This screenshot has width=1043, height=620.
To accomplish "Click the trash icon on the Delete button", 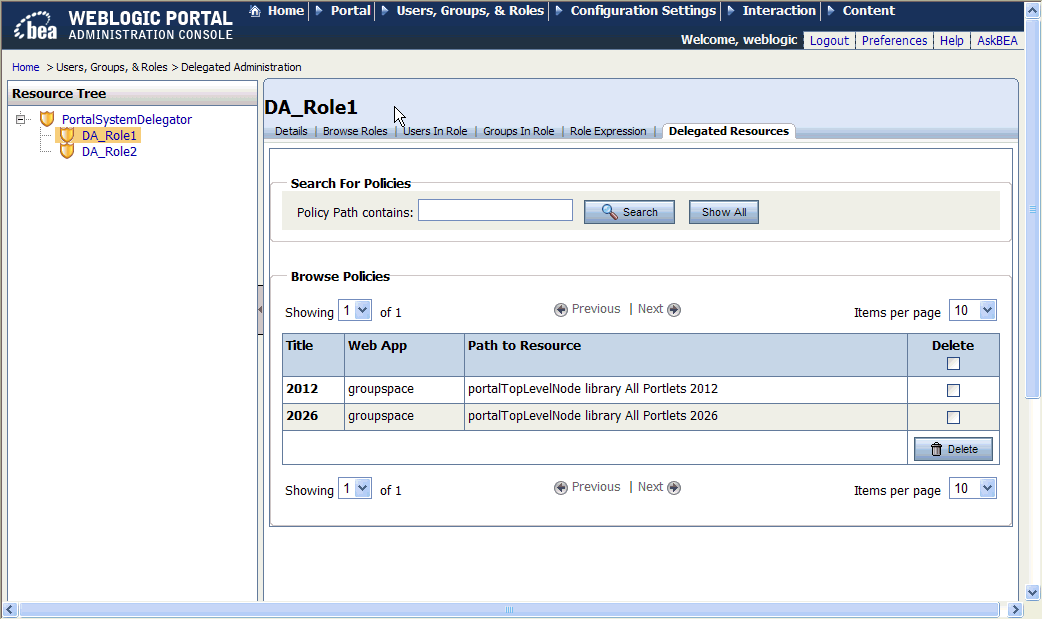I will pyautogui.click(x=936, y=450).
